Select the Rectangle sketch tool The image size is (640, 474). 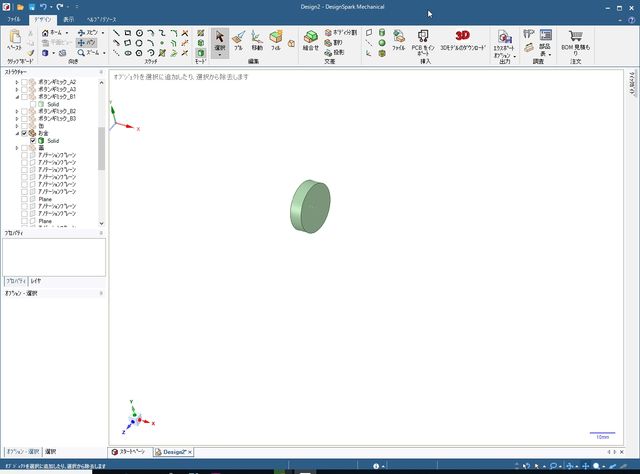pyautogui.click(x=128, y=33)
